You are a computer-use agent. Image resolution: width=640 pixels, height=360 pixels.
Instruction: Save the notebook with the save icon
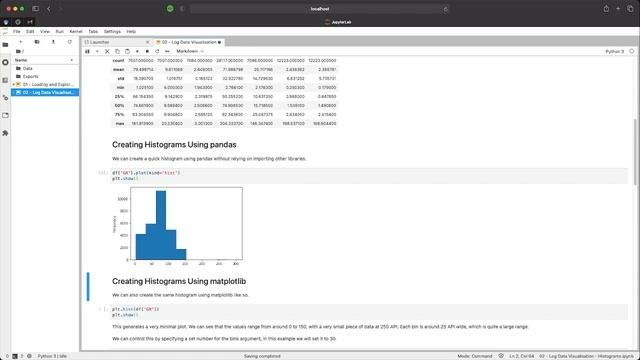point(87,51)
